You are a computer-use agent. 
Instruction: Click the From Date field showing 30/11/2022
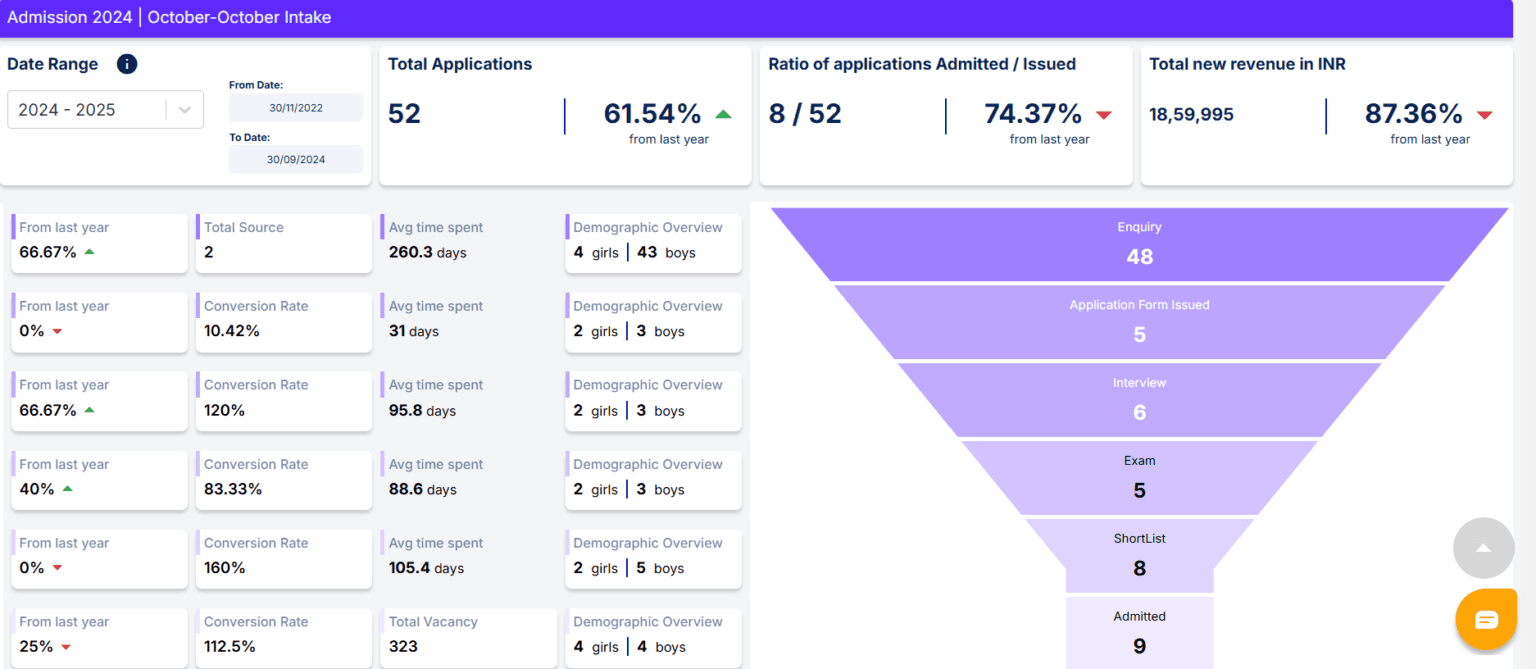pos(295,107)
